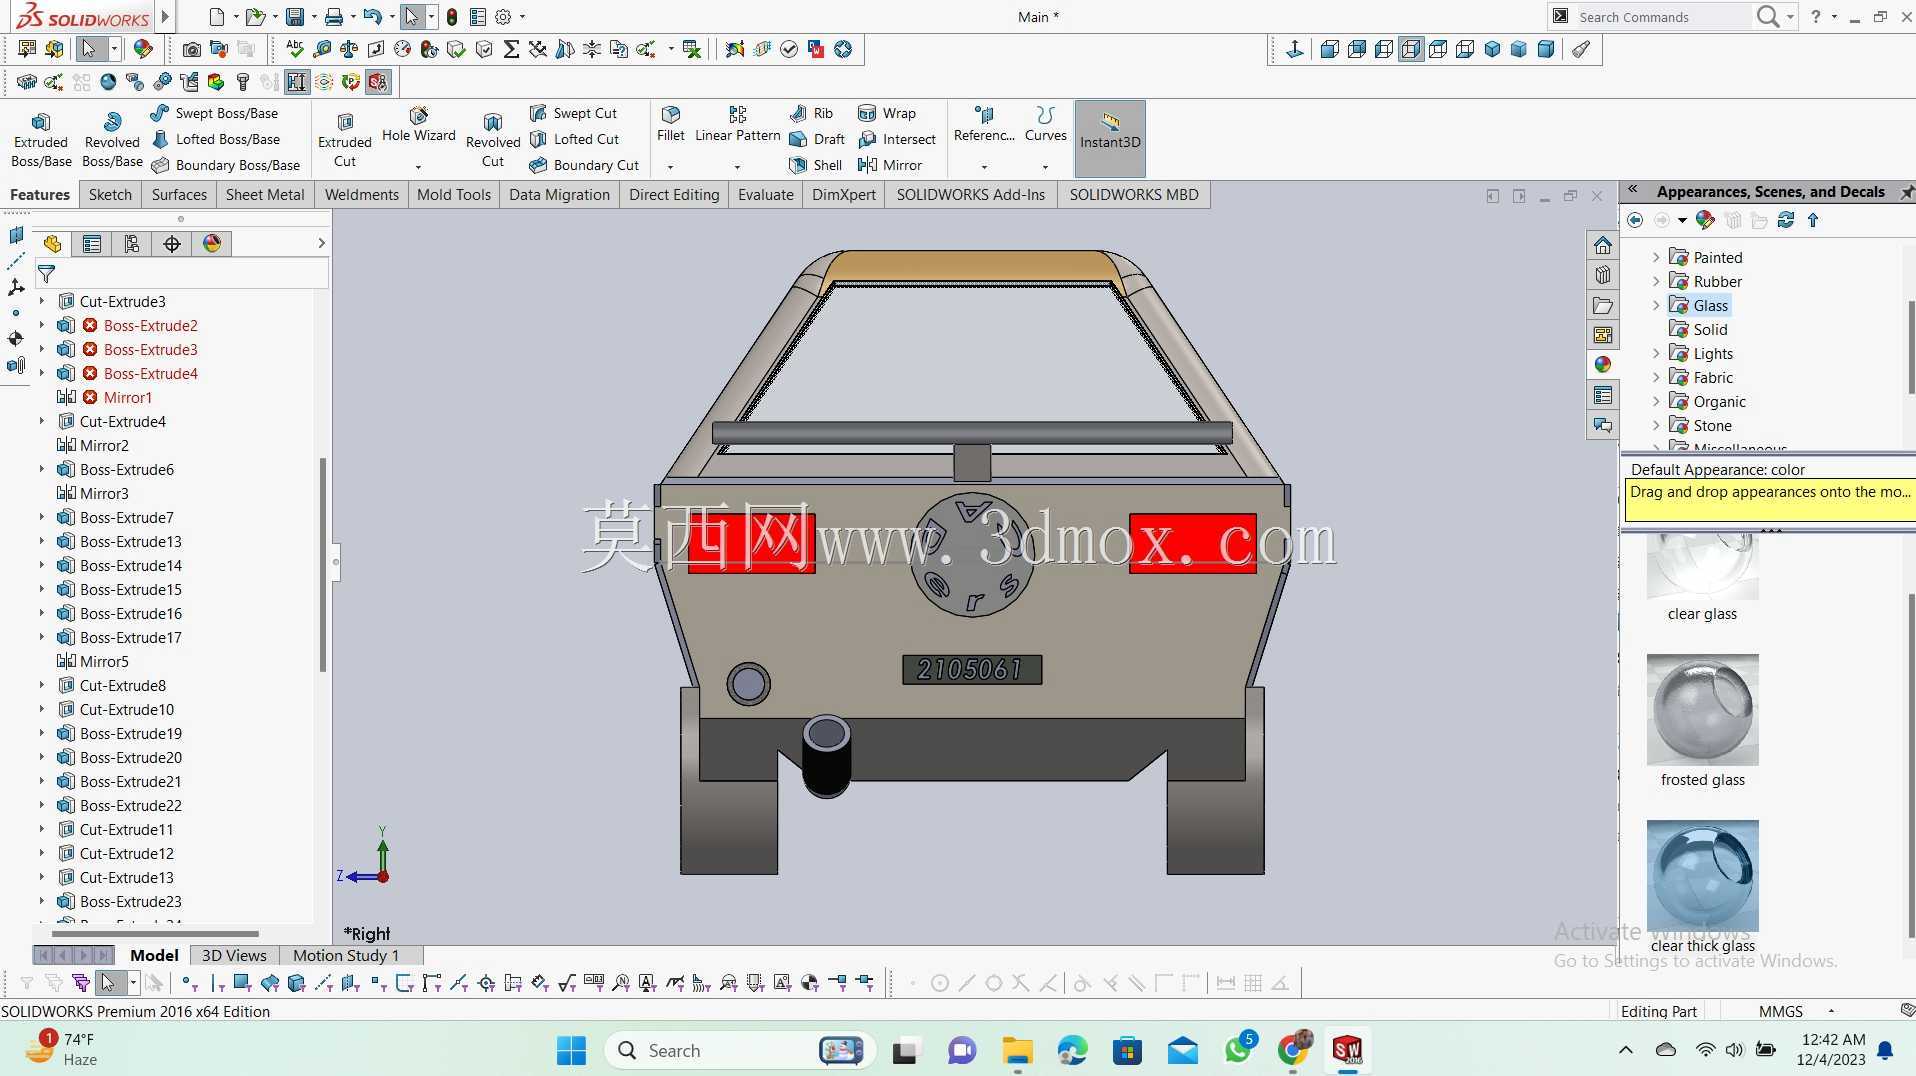Open the DimXpertManager tab icon
The width and height of the screenshot is (1916, 1076).
click(x=172, y=244)
